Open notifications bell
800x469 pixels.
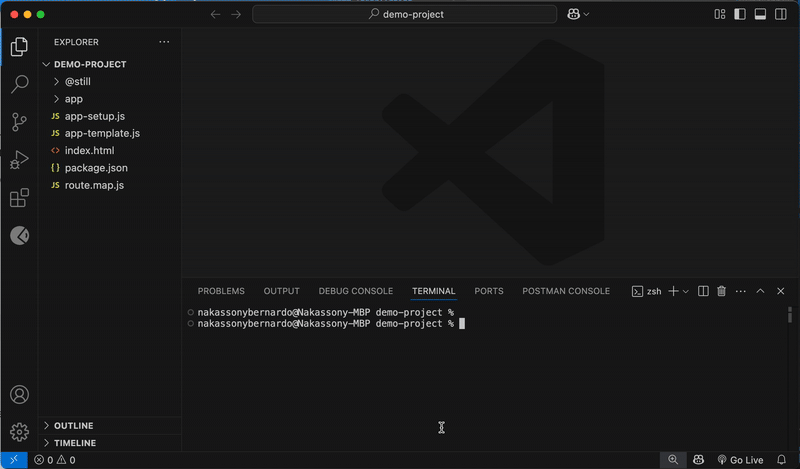781,460
